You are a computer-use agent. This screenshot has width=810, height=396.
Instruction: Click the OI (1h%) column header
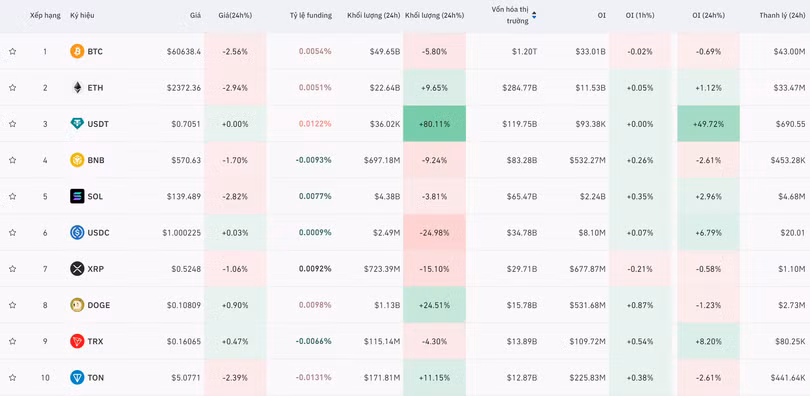[640, 15]
